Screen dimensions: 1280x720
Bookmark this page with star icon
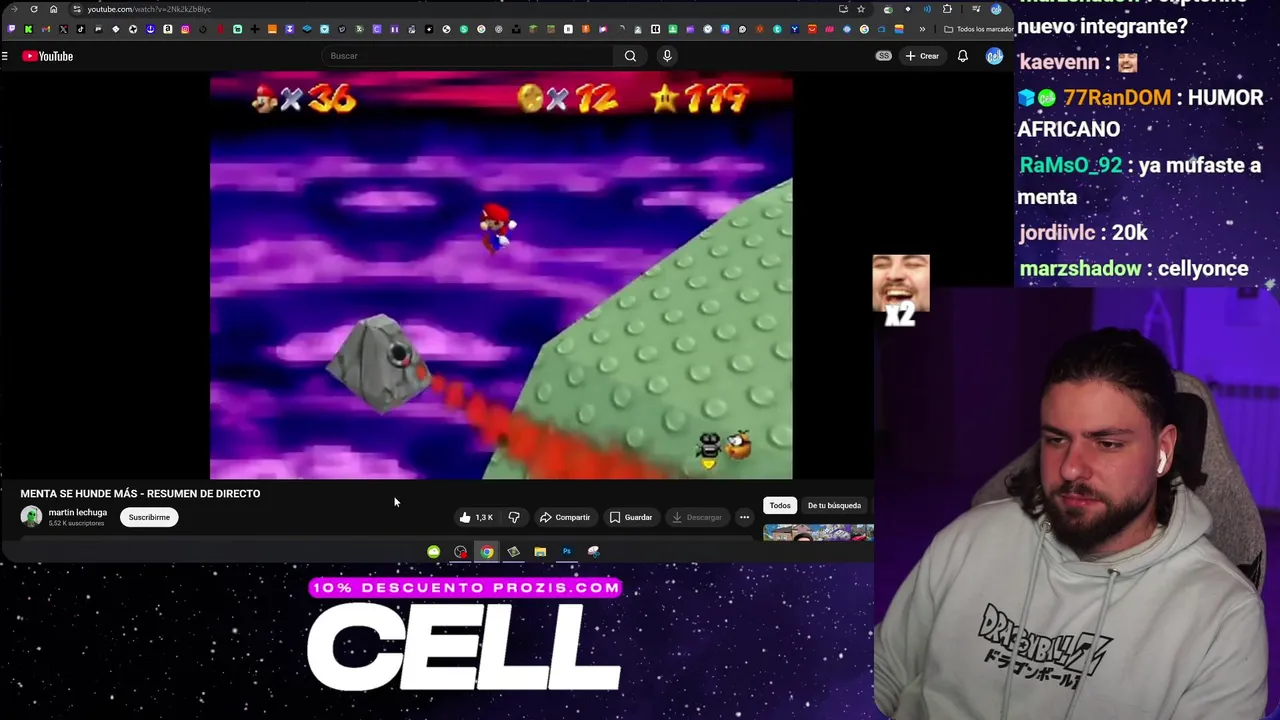click(x=861, y=9)
